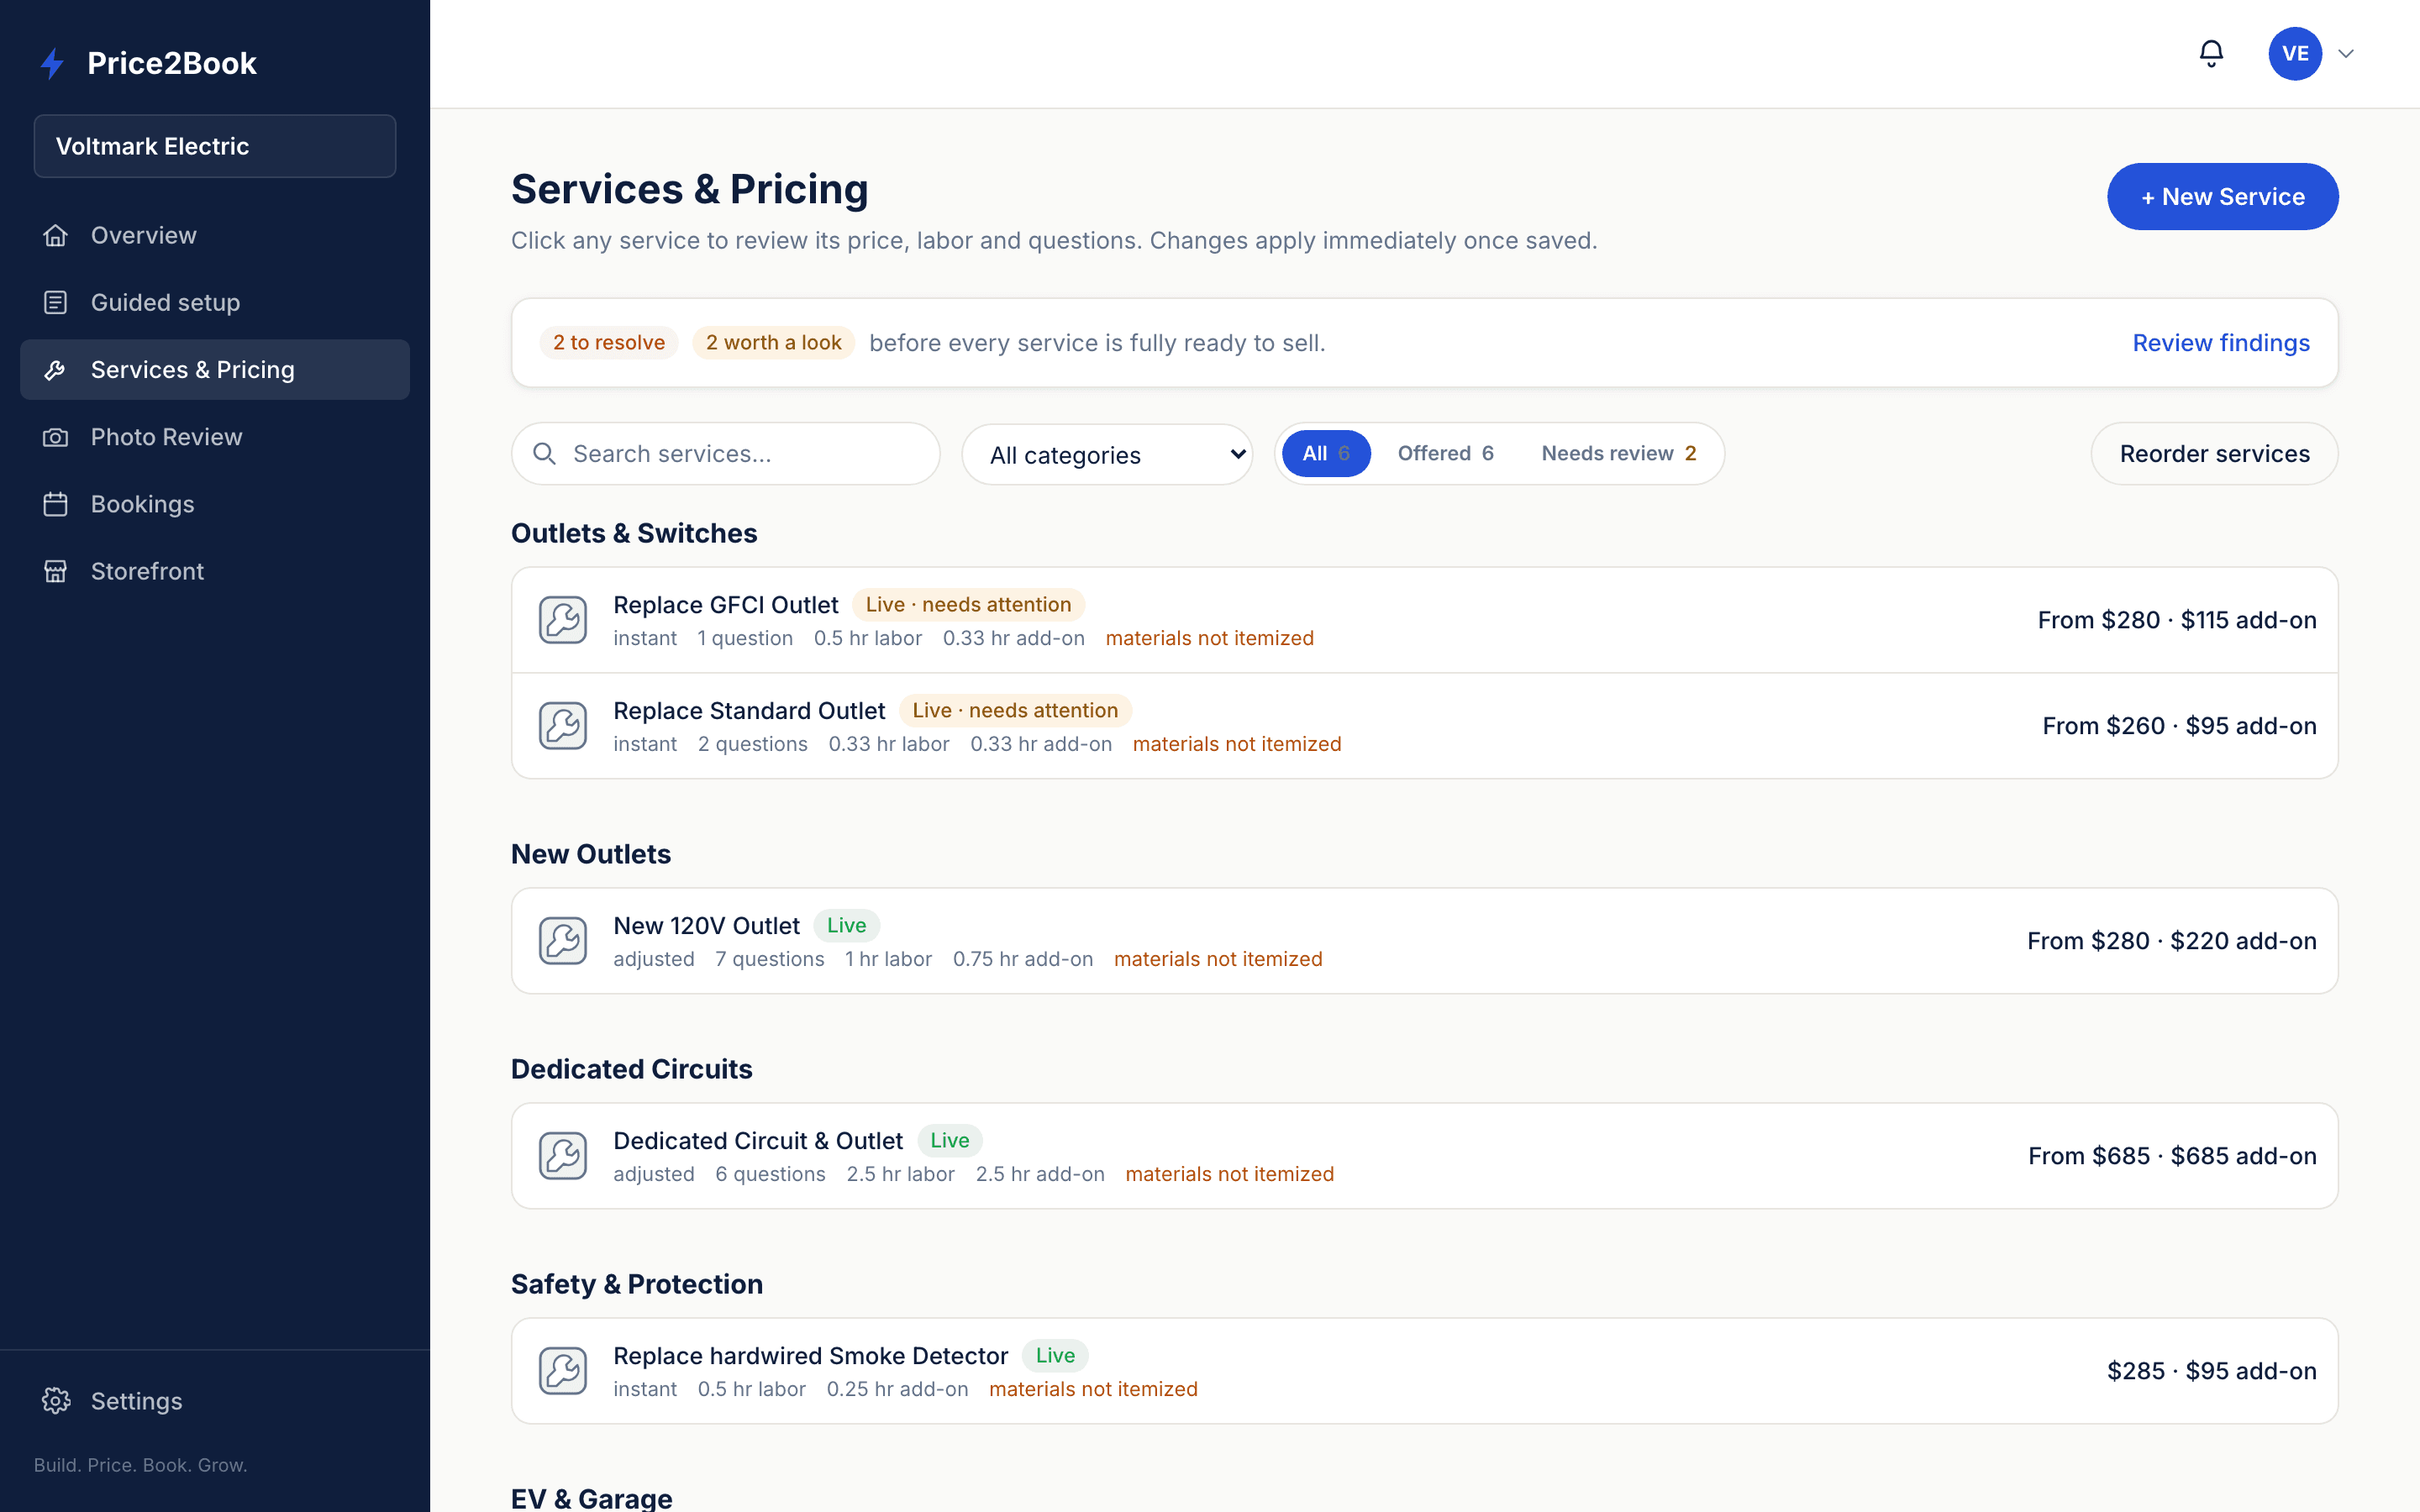Viewport: 2420px width, 1512px height.
Task: Click the Reorder services button
Action: [x=2214, y=454]
